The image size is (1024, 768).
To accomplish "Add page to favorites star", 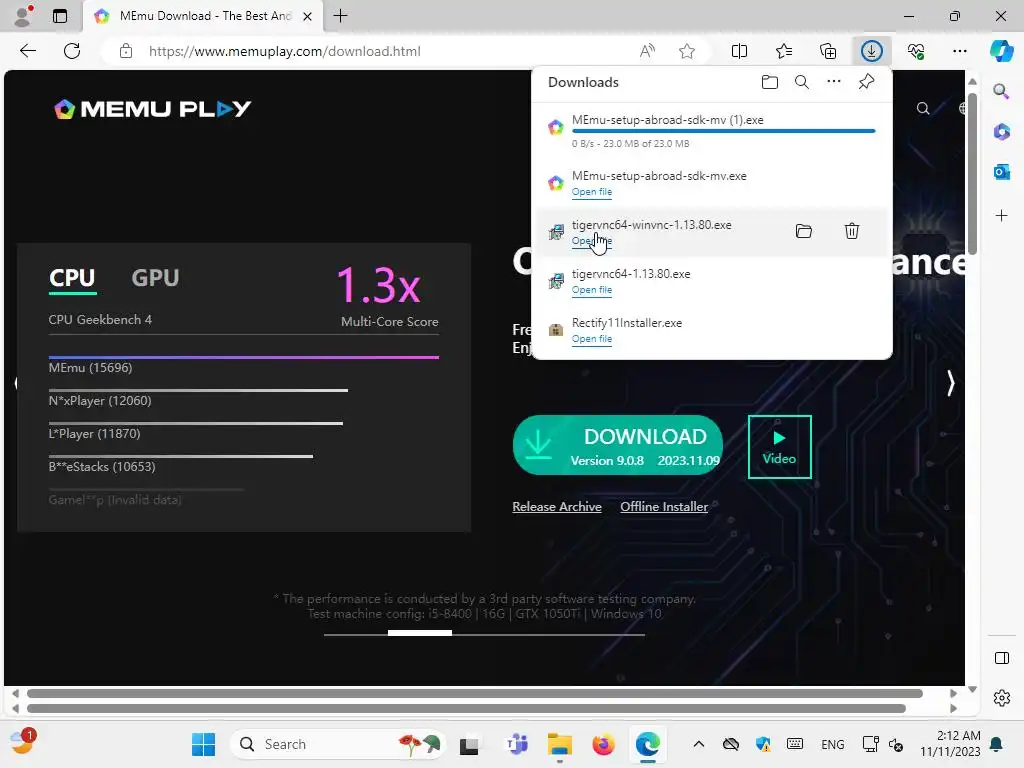I will coord(686,51).
